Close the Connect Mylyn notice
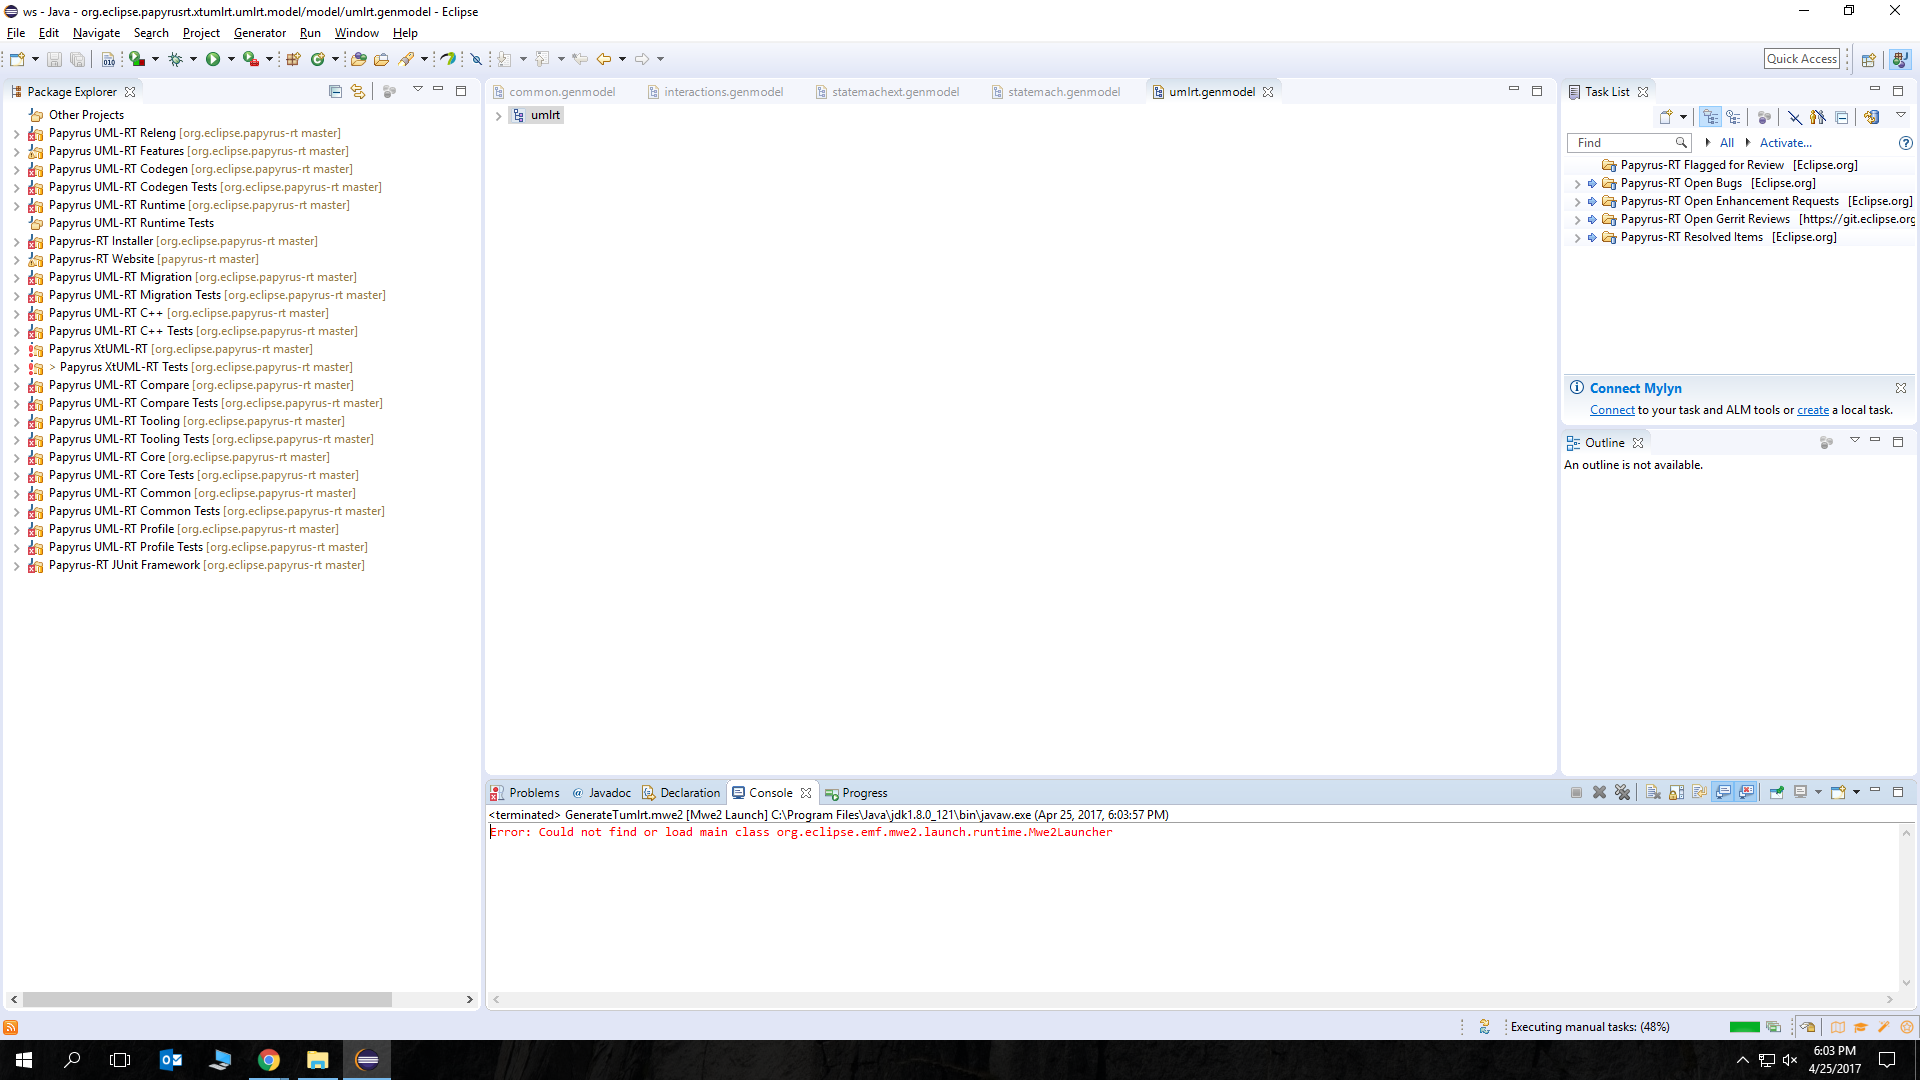This screenshot has width=1920, height=1080. point(1900,388)
